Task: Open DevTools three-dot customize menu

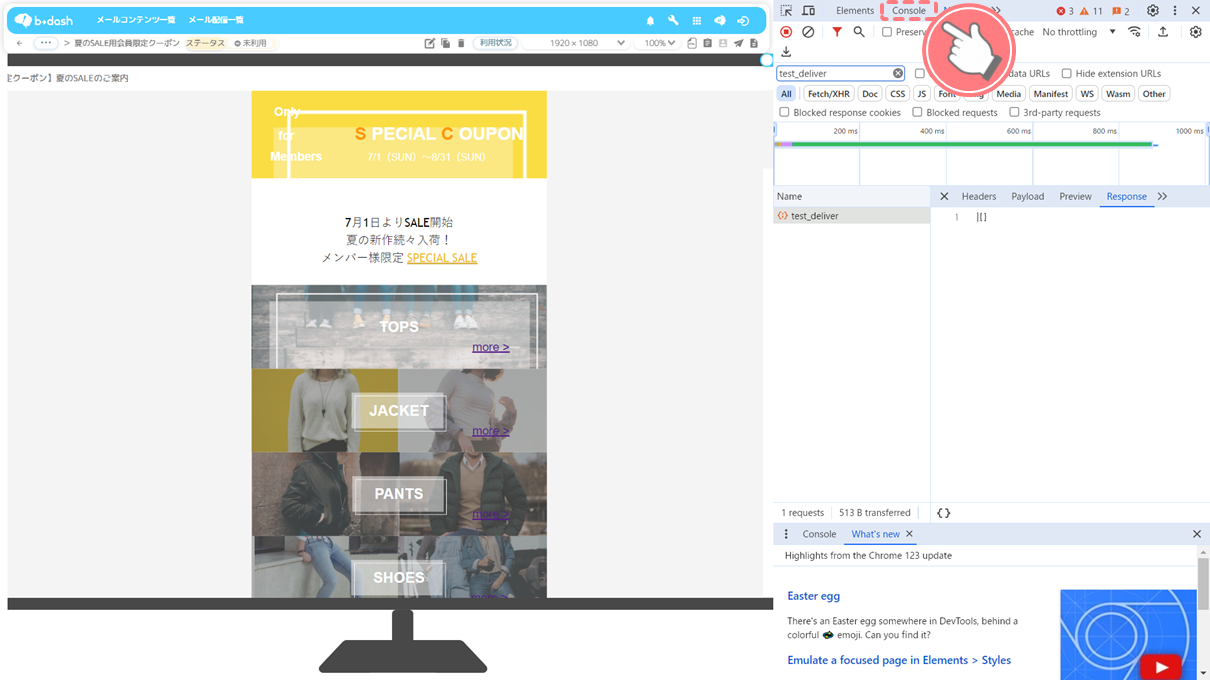Action: tap(1175, 11)
